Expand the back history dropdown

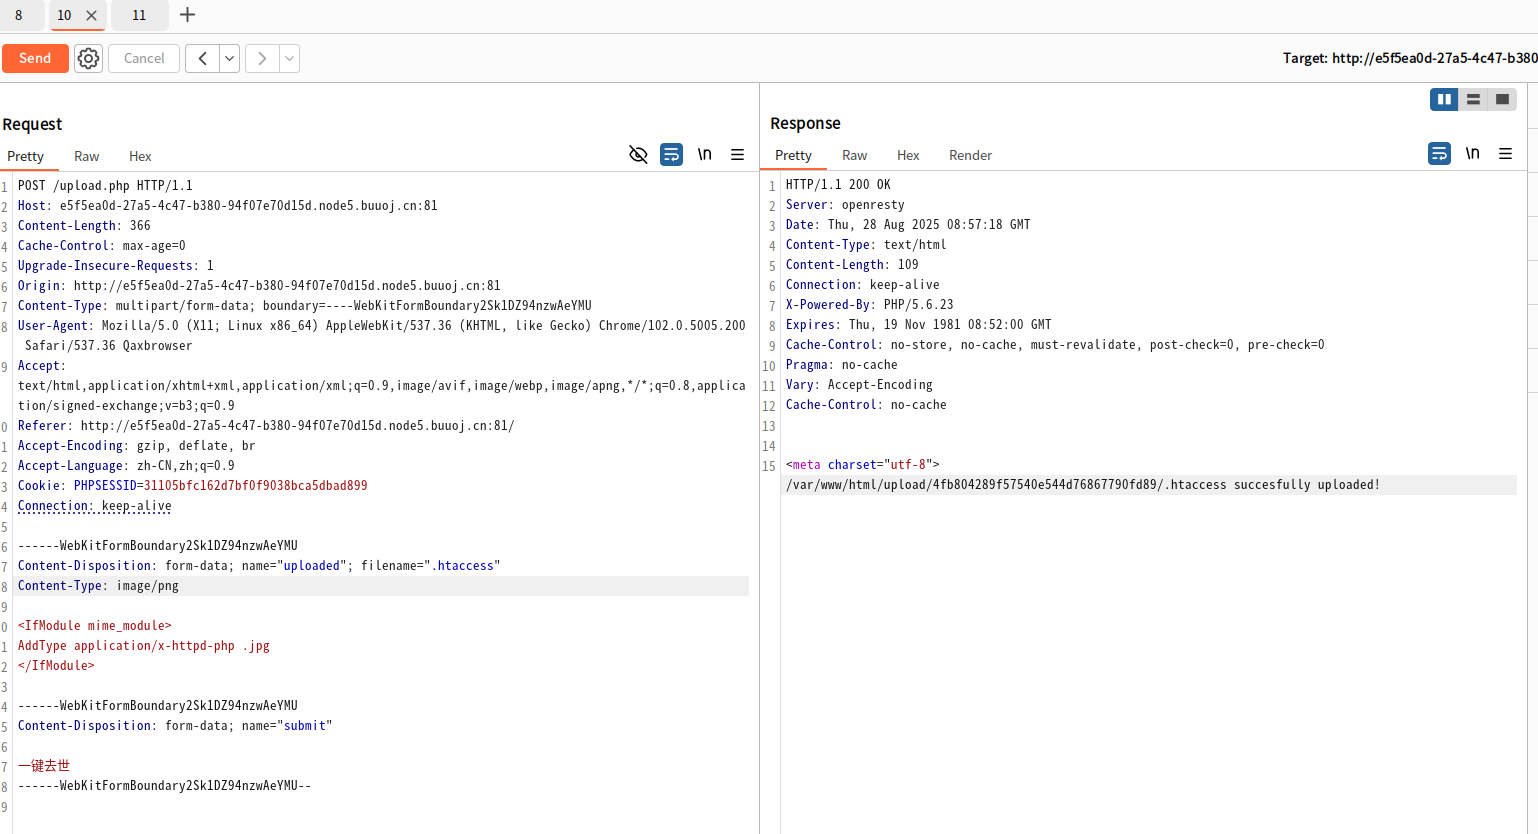point(230,58)
